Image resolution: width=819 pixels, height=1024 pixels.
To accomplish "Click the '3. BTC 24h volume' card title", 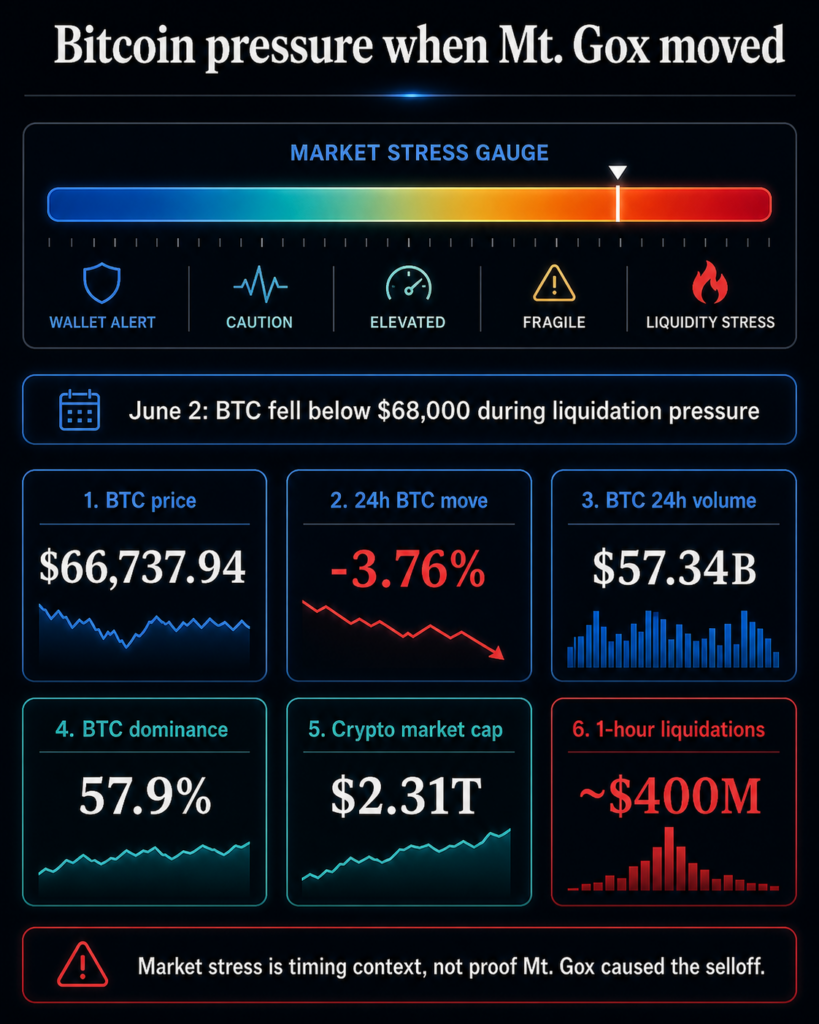I will click(x=669, y=500).
